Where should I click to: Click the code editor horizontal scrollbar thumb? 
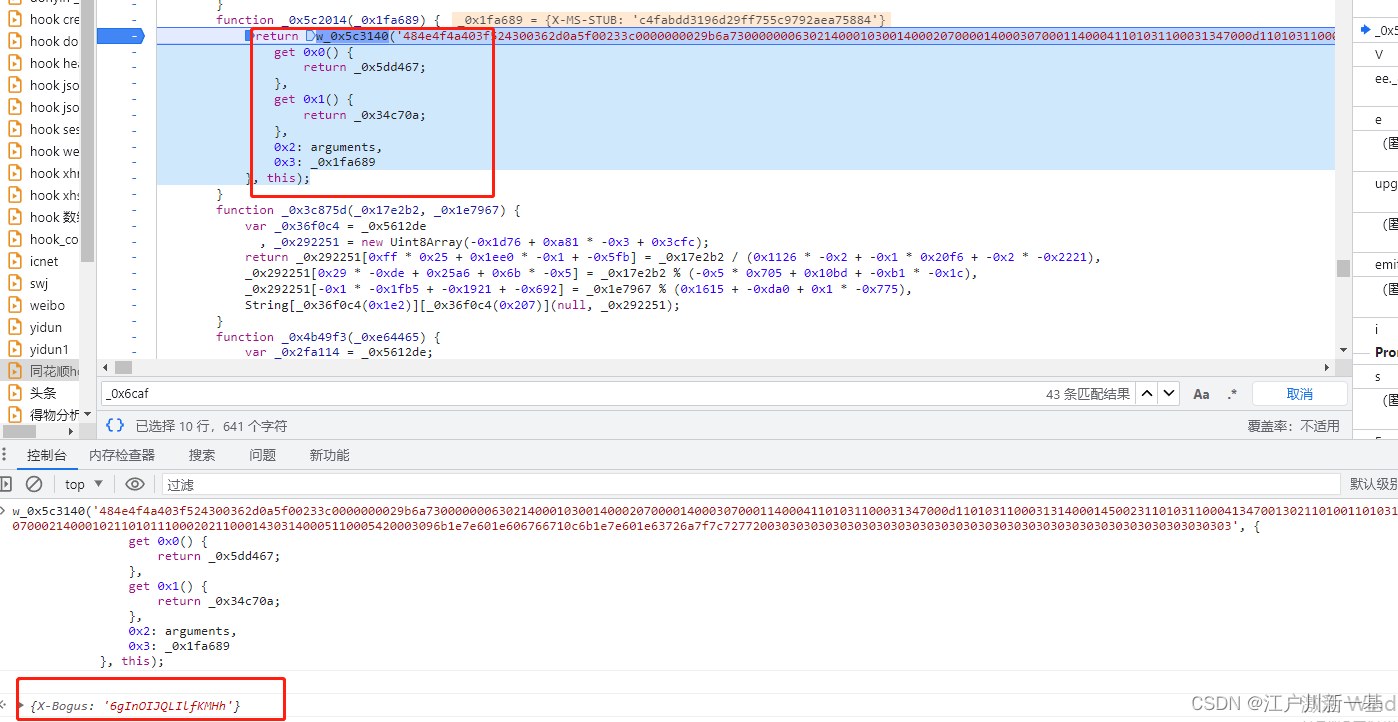(x=123, y=367)
